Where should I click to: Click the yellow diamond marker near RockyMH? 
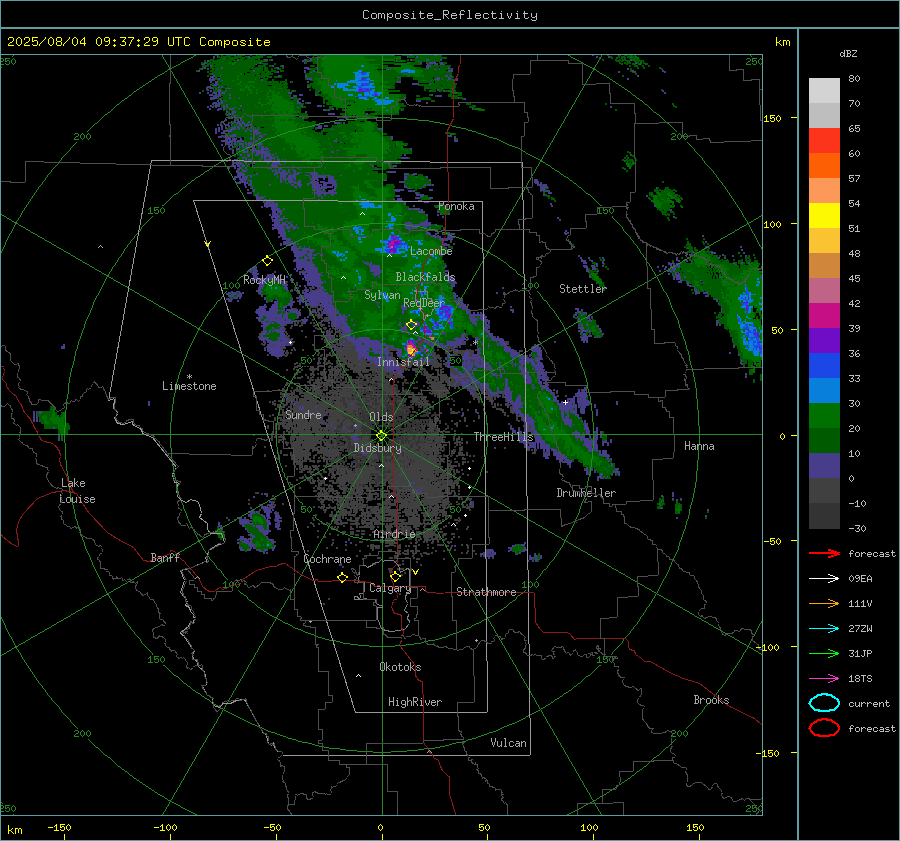(267, 261)
